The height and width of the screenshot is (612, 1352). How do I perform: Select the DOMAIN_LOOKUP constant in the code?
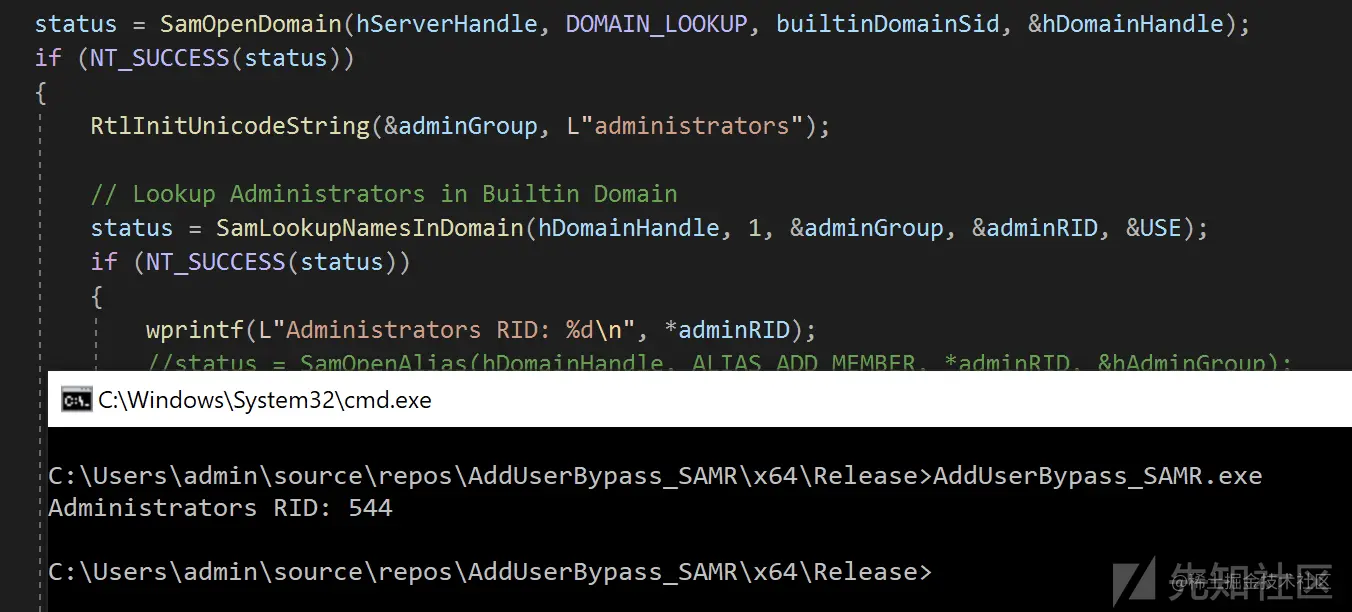pos(656,23)
